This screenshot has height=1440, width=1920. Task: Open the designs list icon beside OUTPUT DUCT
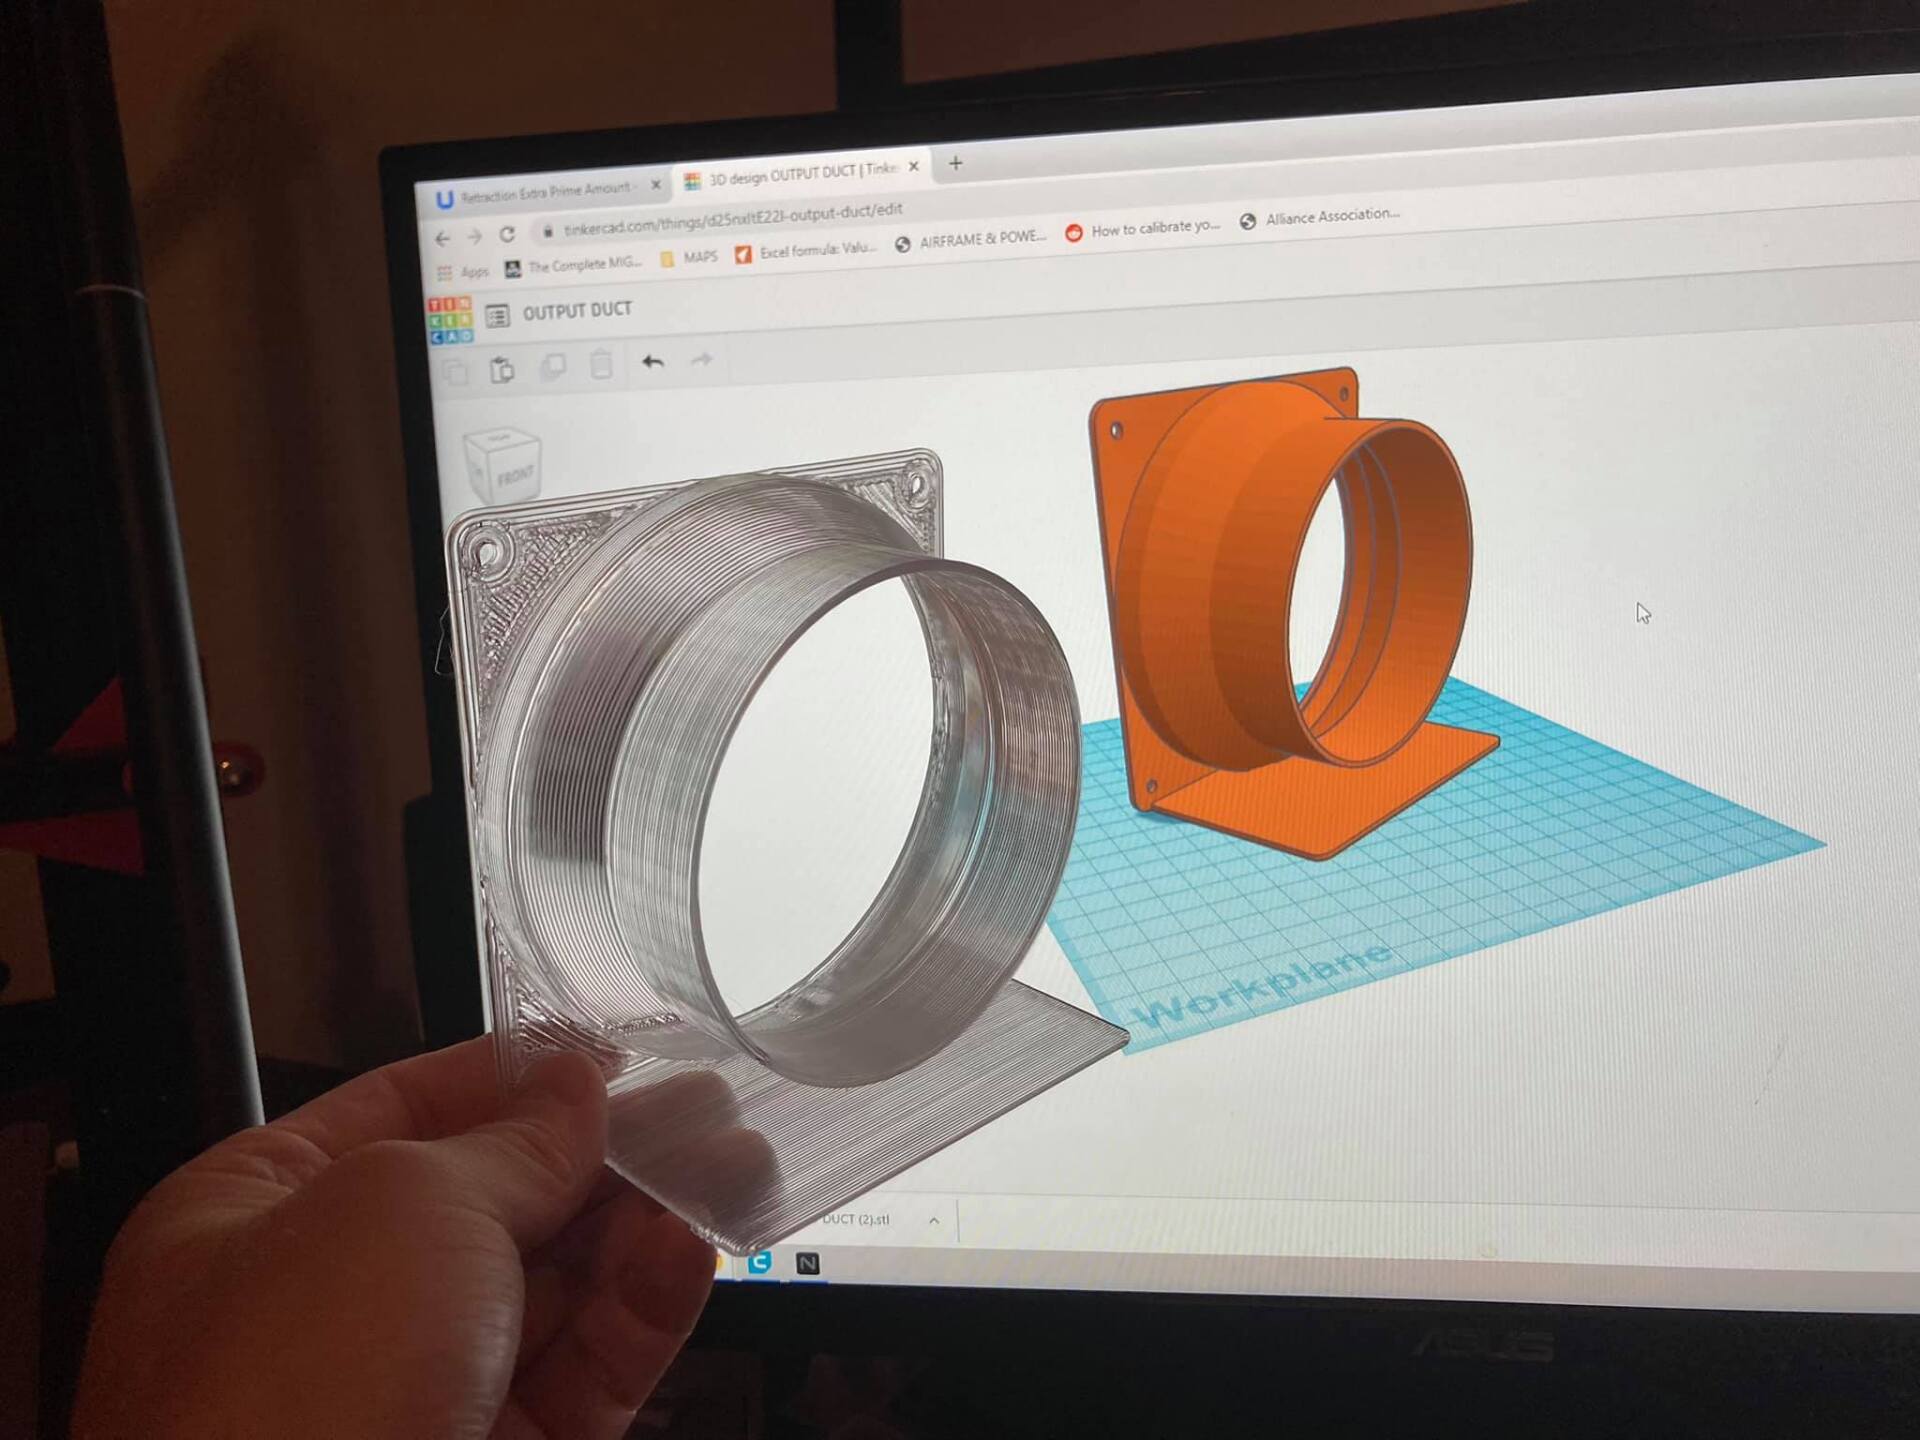click(497, 316)
